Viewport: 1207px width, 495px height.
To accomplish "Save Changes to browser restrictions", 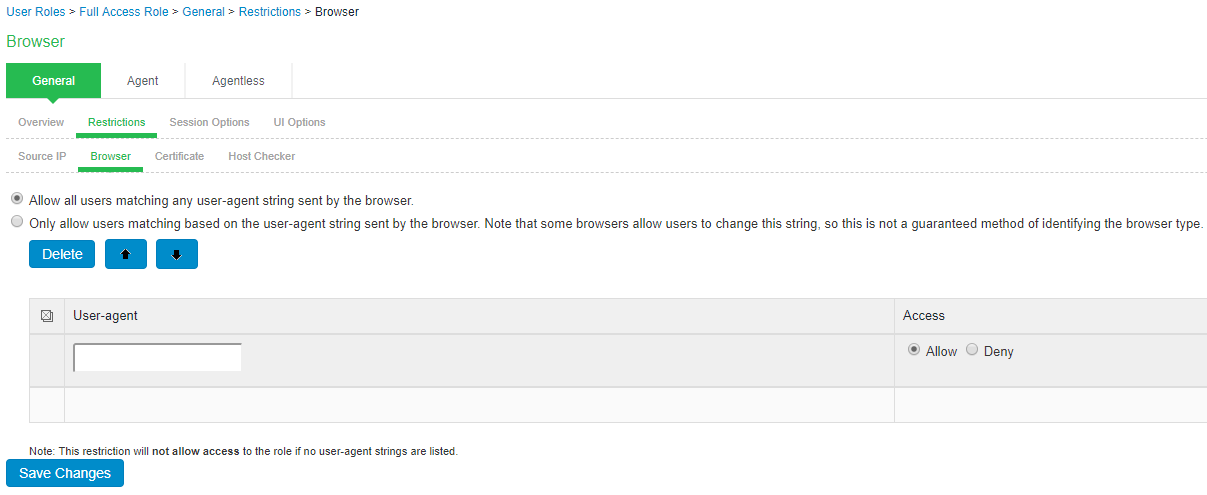I will [65, 473].
